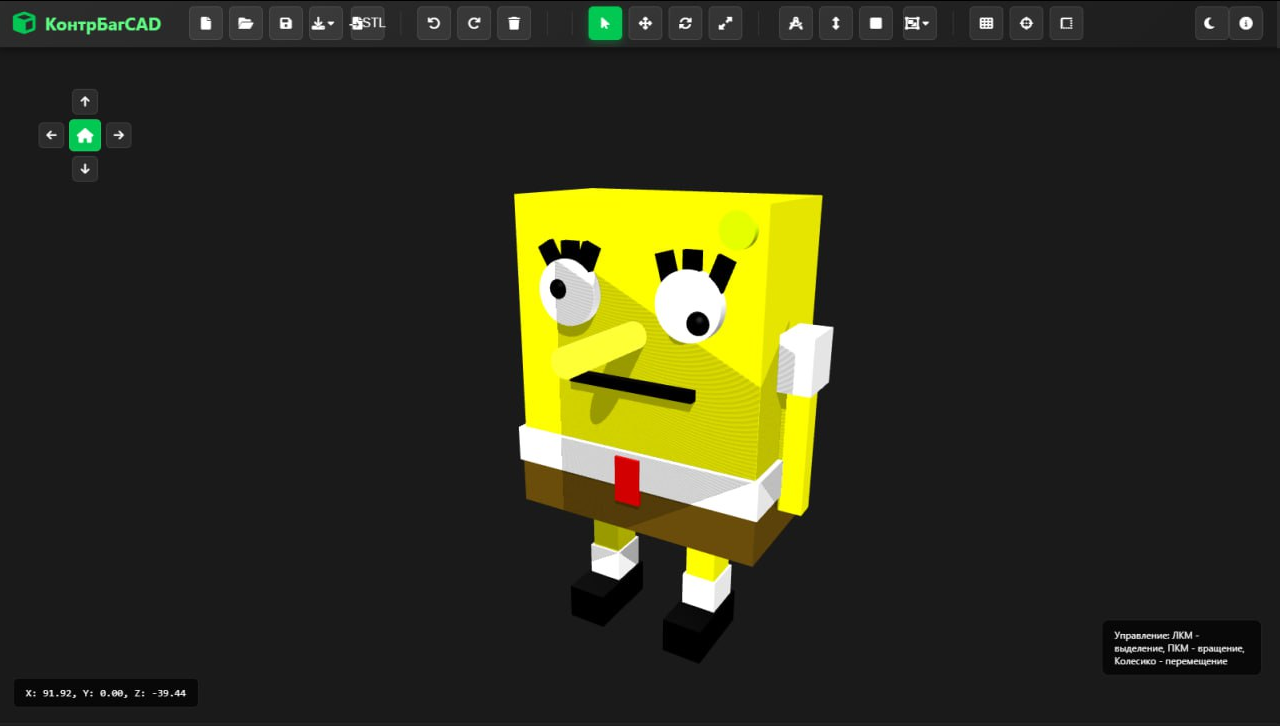Click the solid white square tool
Viewport: 1280px width, 726px height.
click(876, 23)
